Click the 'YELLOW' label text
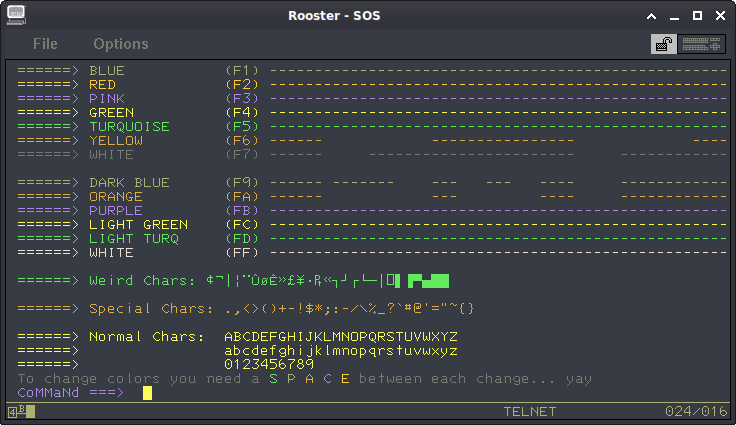The width and height of the screenshot is (736, 425). [116, 141]
